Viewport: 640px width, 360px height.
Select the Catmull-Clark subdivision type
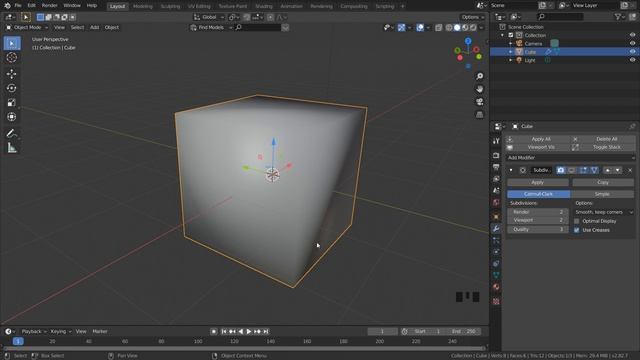(x=539, y=194)
